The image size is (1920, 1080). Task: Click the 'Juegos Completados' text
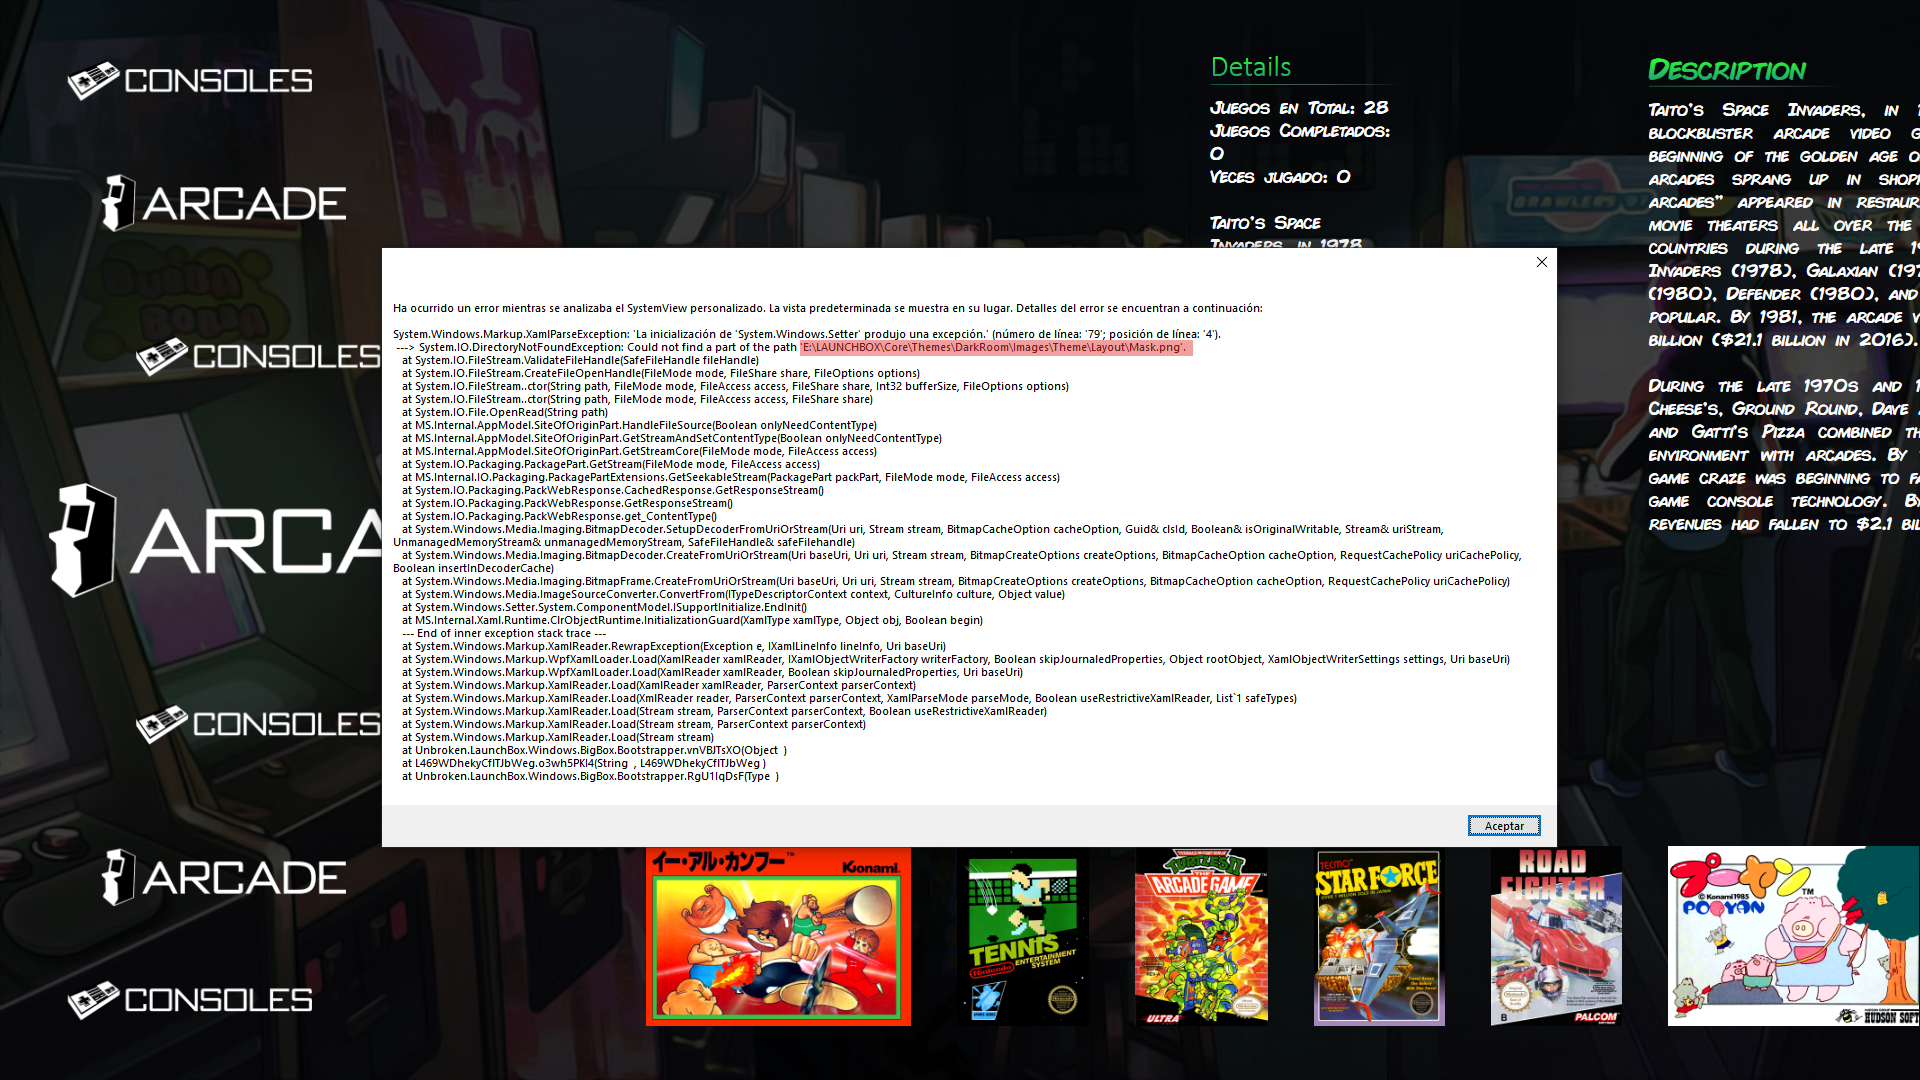tap(1300, 131)
